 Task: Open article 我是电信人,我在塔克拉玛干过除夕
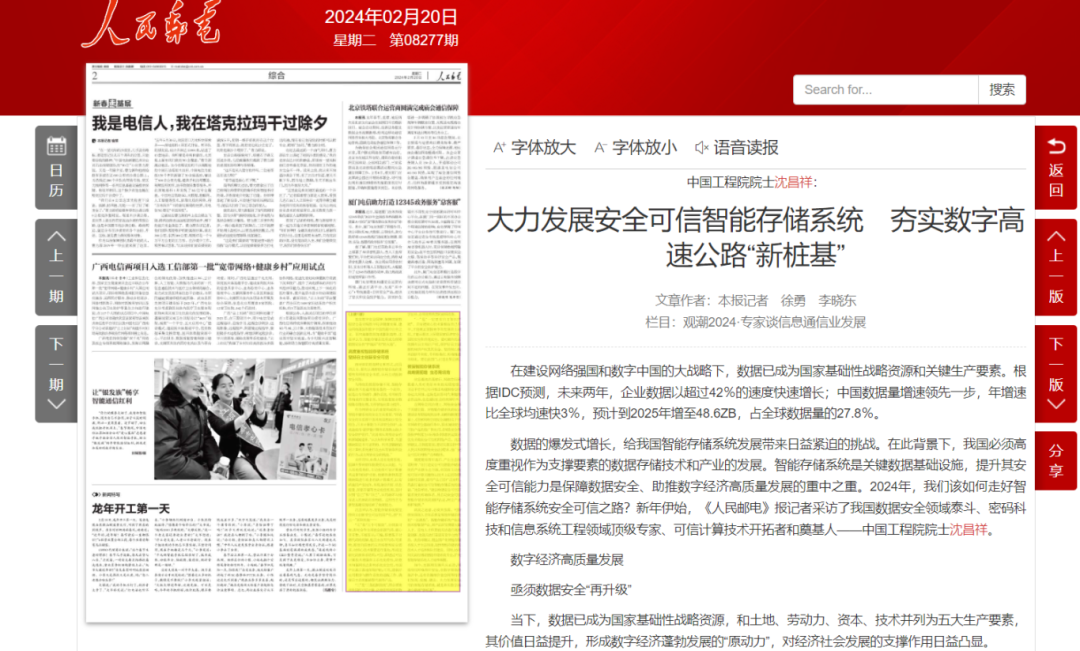(210, 122)
